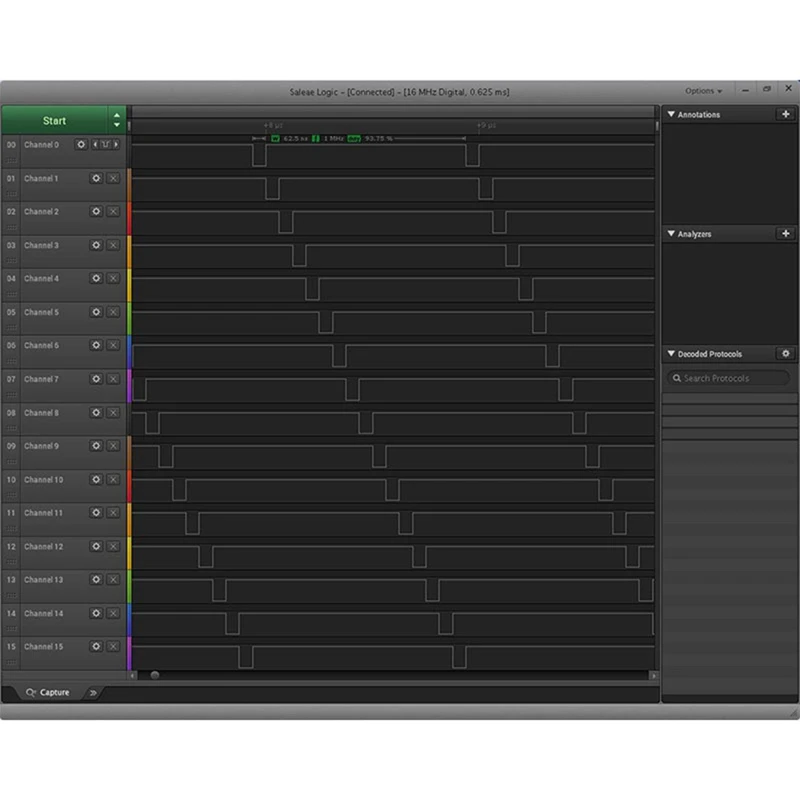The image size is (800, 800).
Task: Select next-edge trigger arrow on Channel 0
Action: [116, 144]
